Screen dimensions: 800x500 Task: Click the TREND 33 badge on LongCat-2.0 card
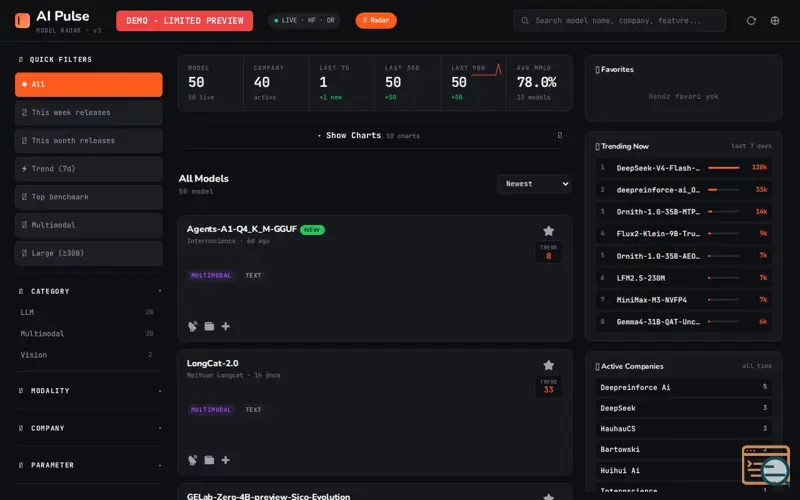pyautogui.click(x=548, y=386)
